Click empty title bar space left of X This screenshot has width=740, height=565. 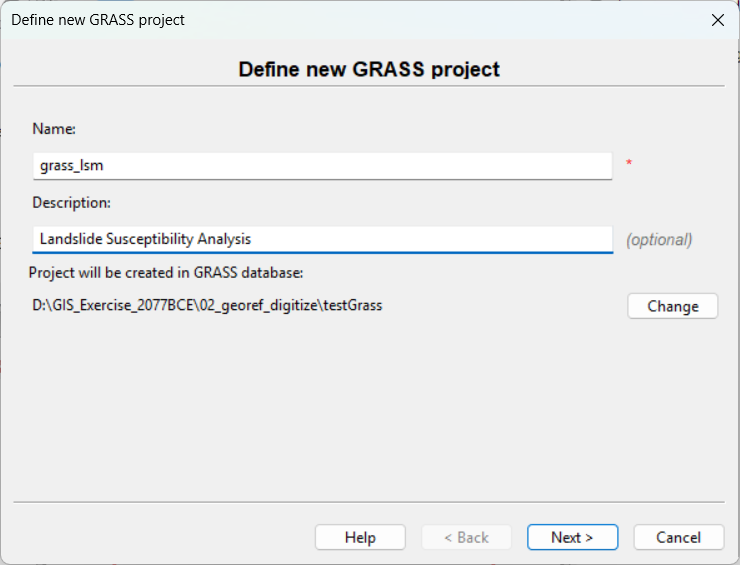tap(450, 20)
